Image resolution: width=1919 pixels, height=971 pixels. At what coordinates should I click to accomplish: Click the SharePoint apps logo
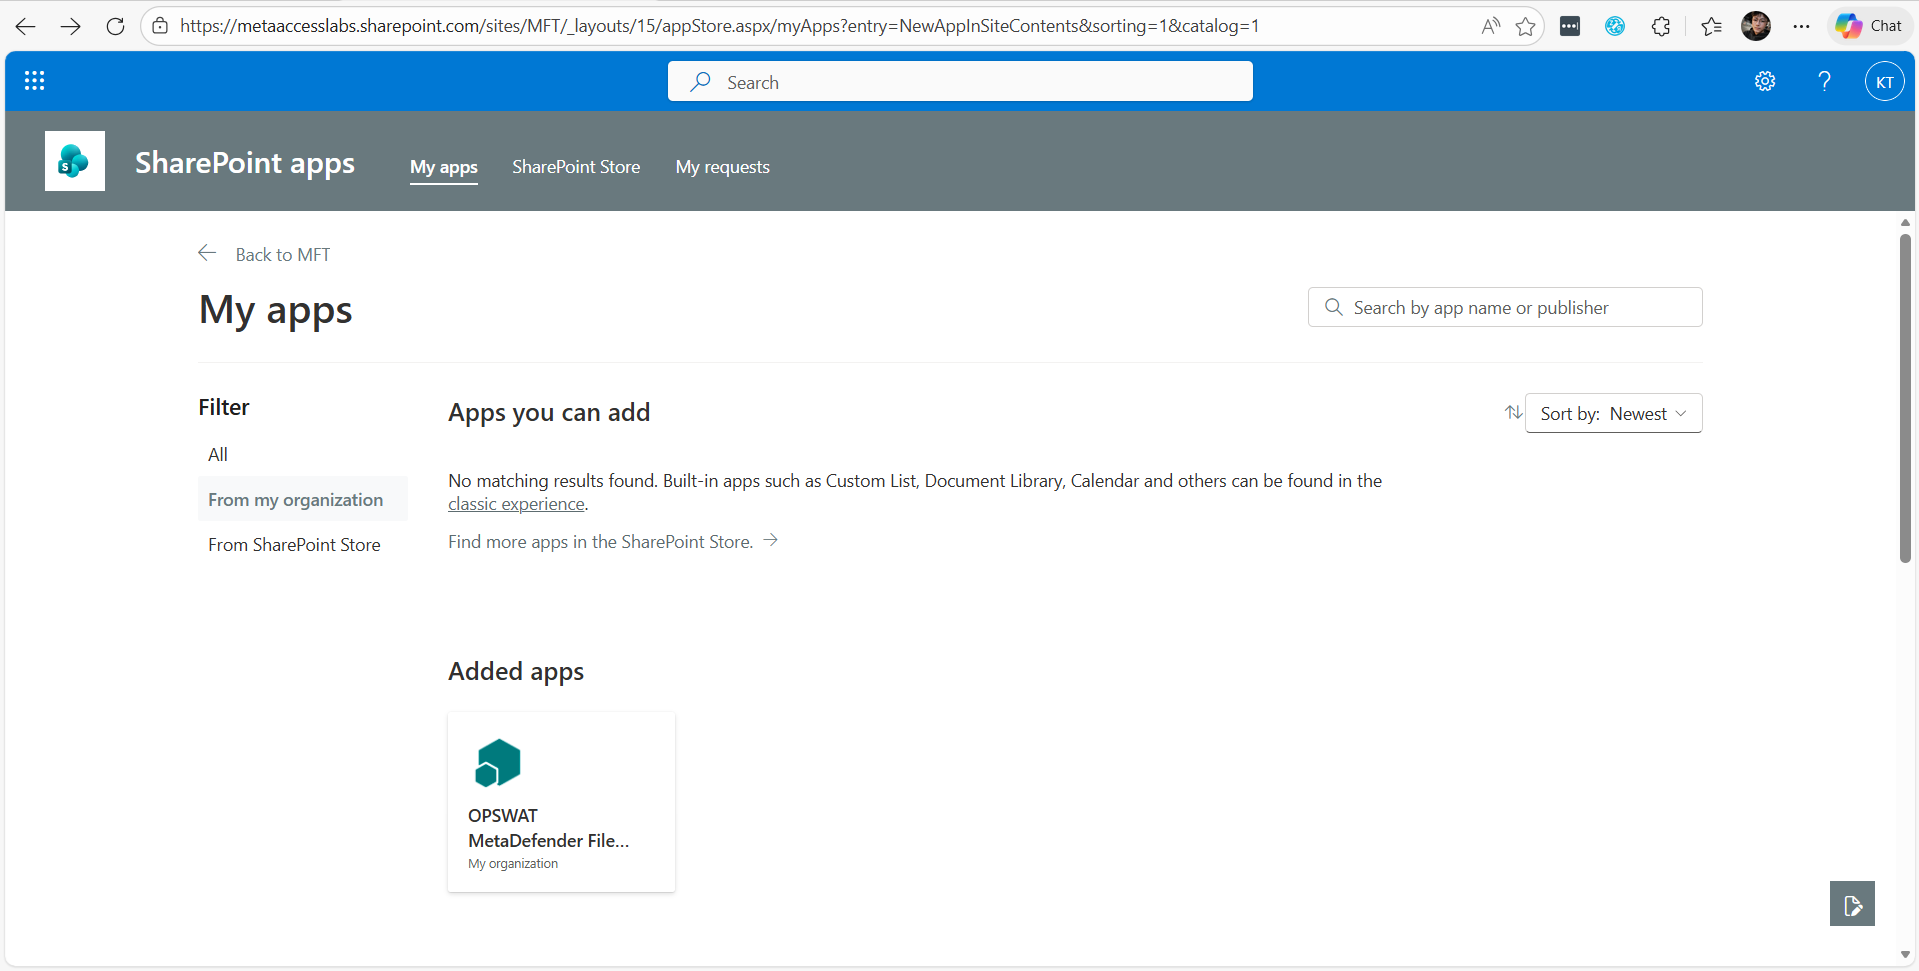(74, 160)
